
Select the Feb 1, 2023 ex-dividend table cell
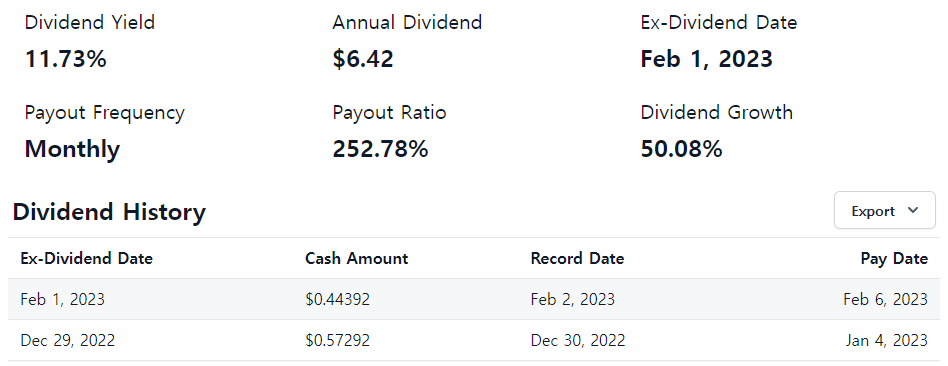coord(62,299)
